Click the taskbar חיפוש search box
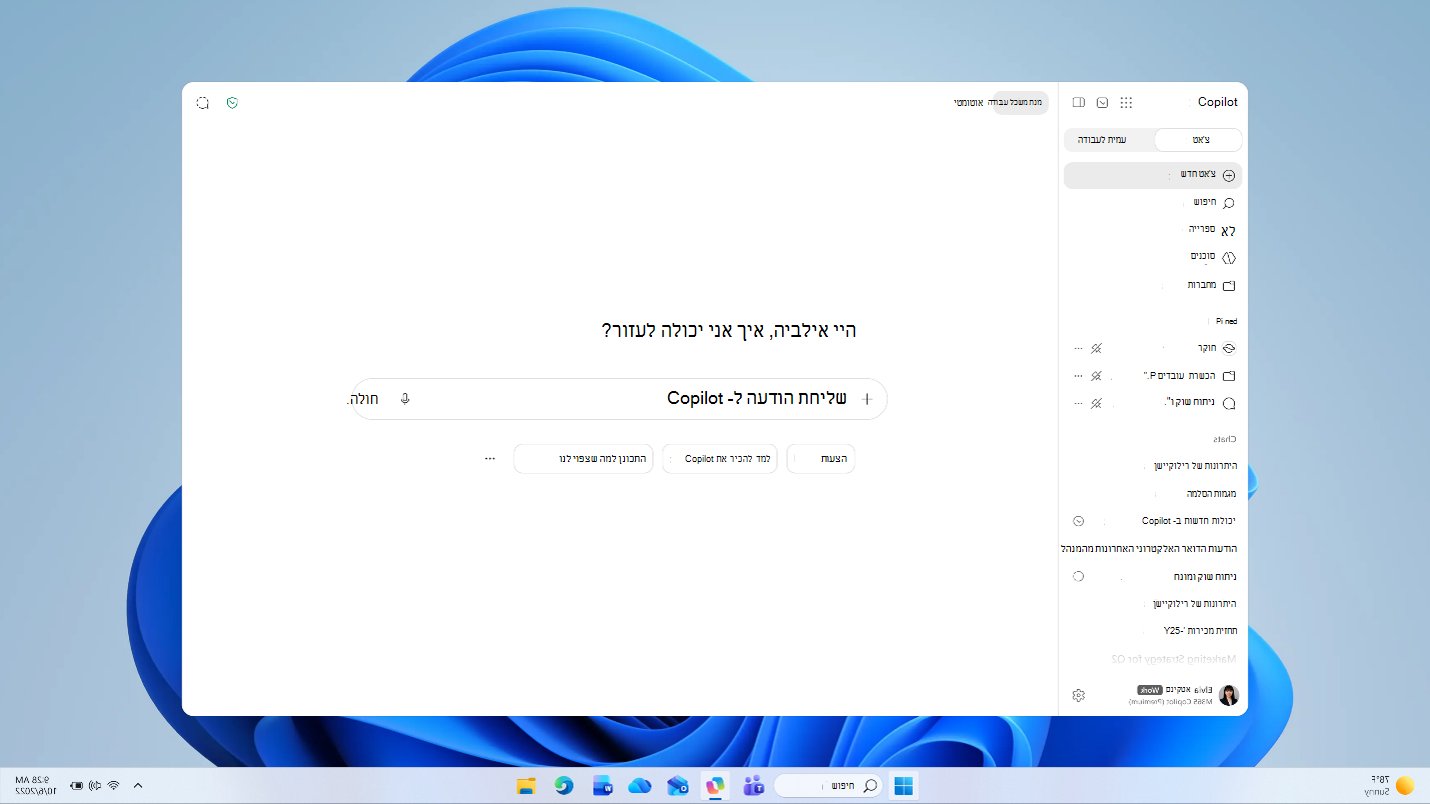The image size is (1430, 804). (828, 785)
